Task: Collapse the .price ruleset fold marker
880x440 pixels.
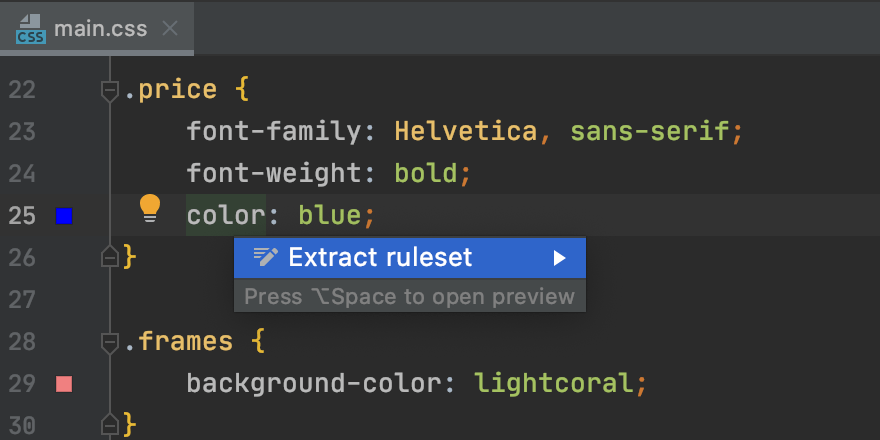Action: pos(110,91)
